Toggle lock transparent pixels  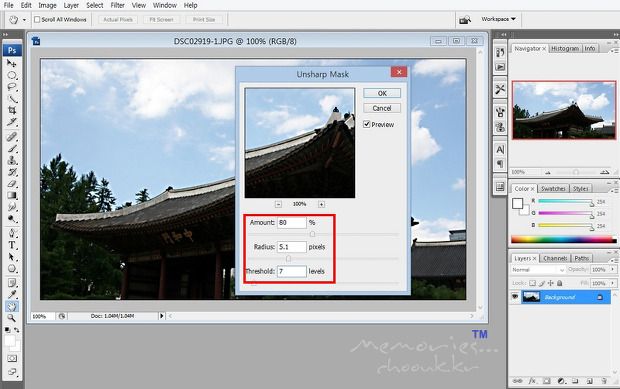pyautogui.click(x=533, y=283)
